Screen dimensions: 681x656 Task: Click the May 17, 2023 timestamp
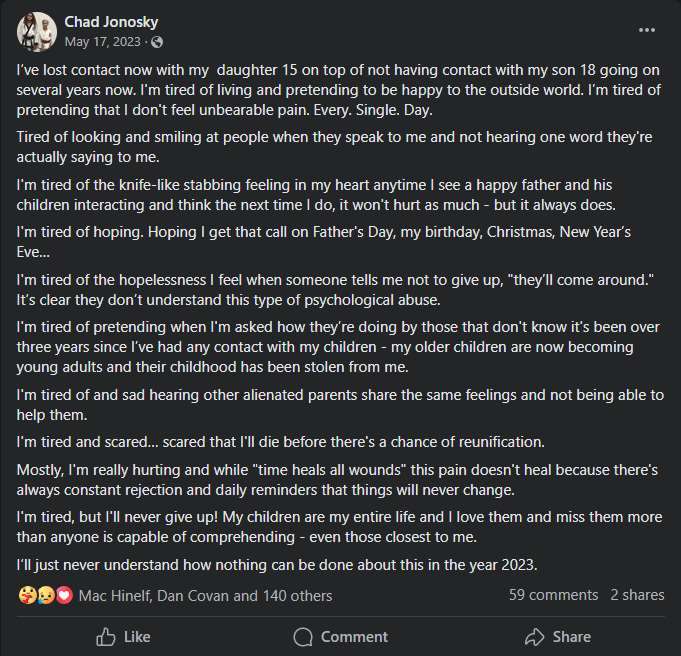[103, 42]
